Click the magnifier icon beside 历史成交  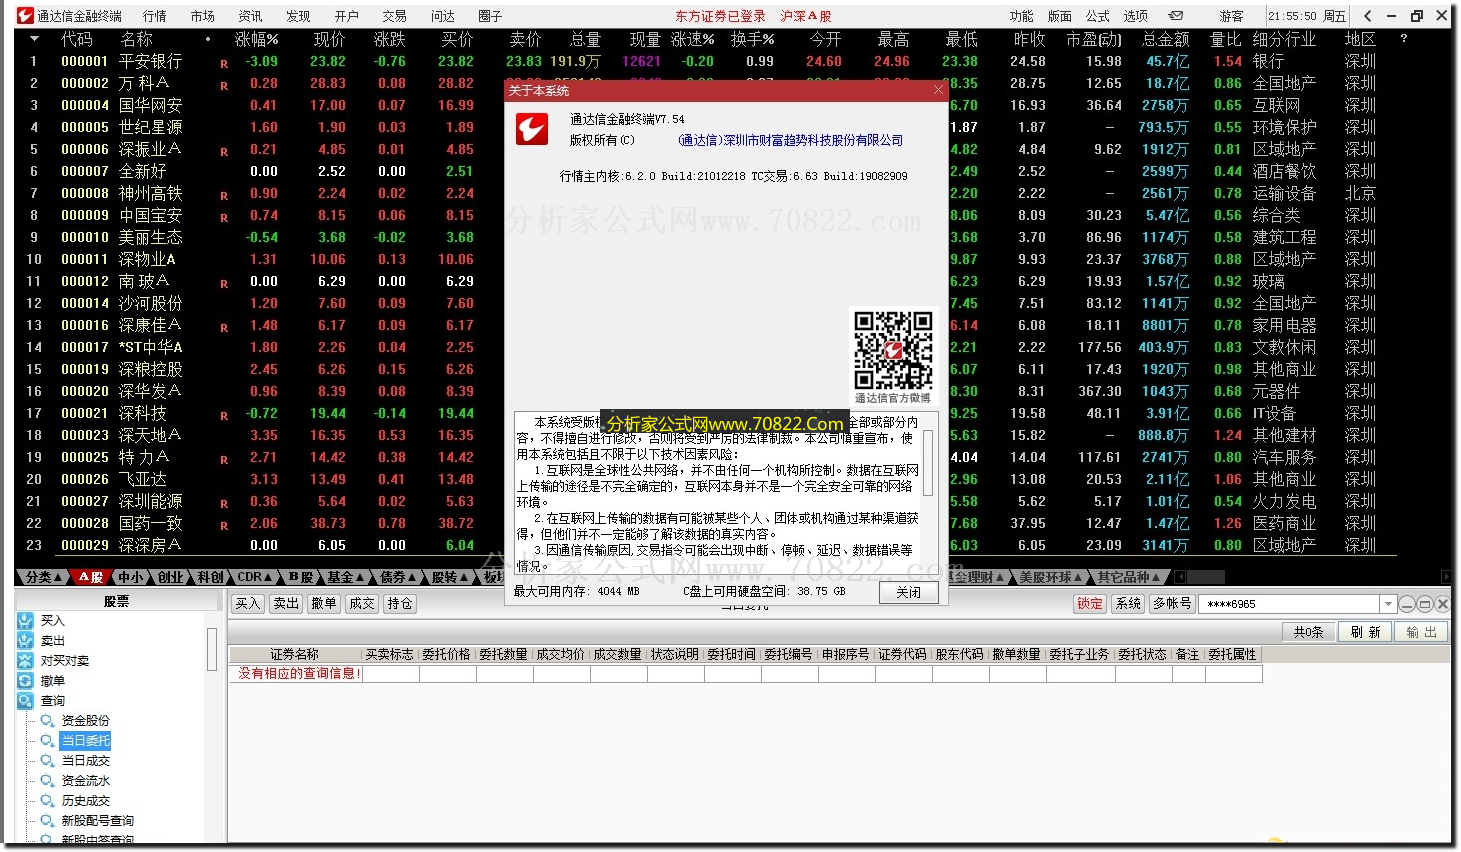(47, 801)
